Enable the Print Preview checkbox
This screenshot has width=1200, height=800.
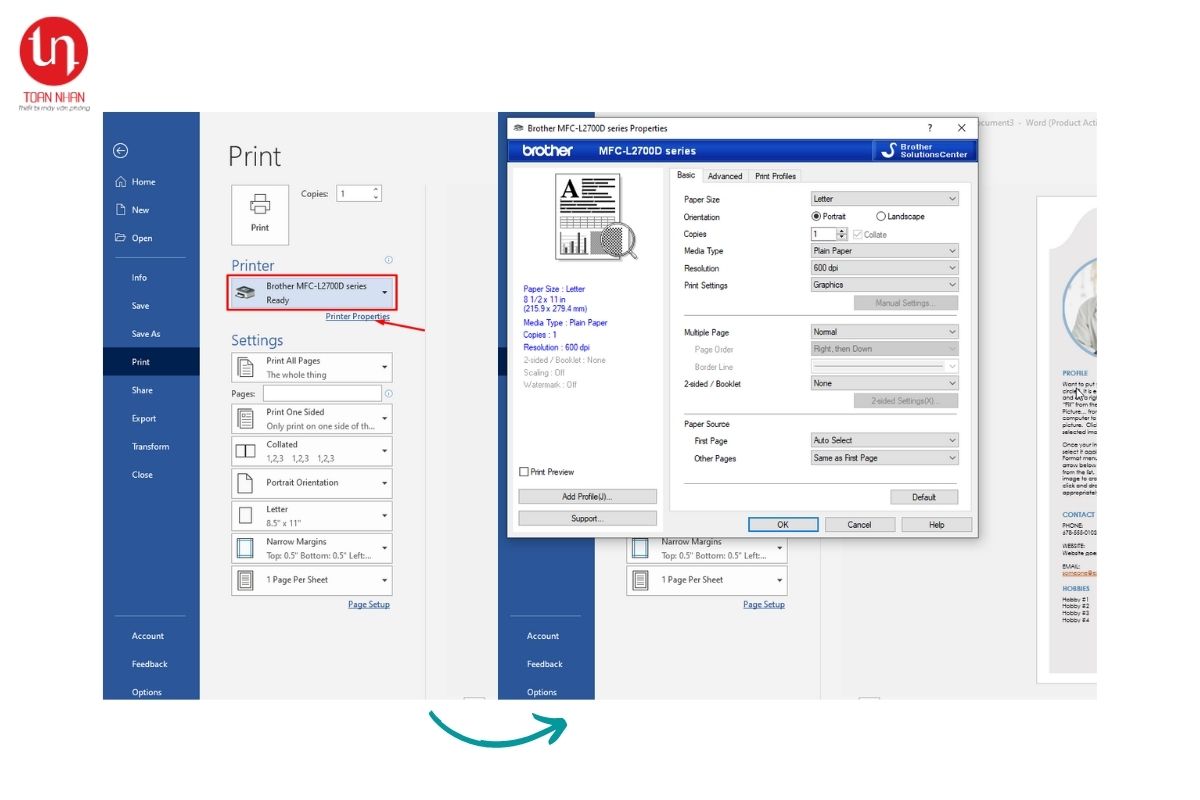tap(524, 472)
